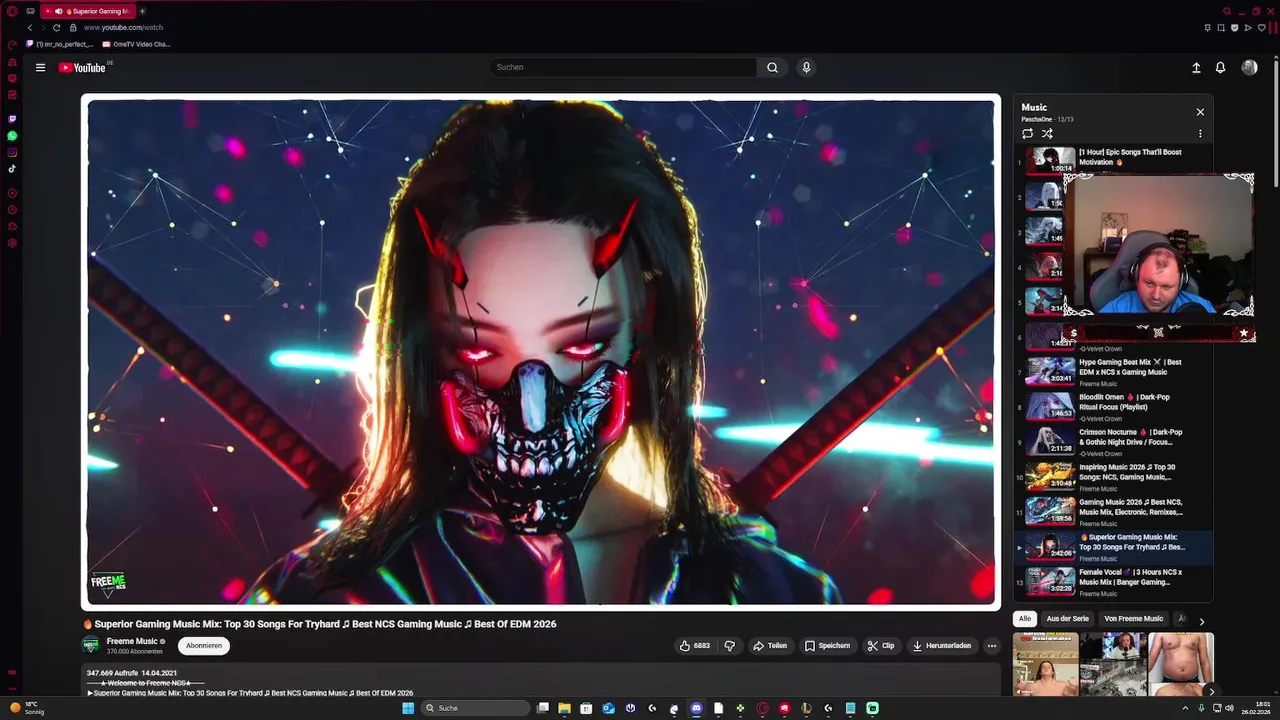The image size is (1280, 720).
Task: Expand the video description box
Action: coord(541,681)
